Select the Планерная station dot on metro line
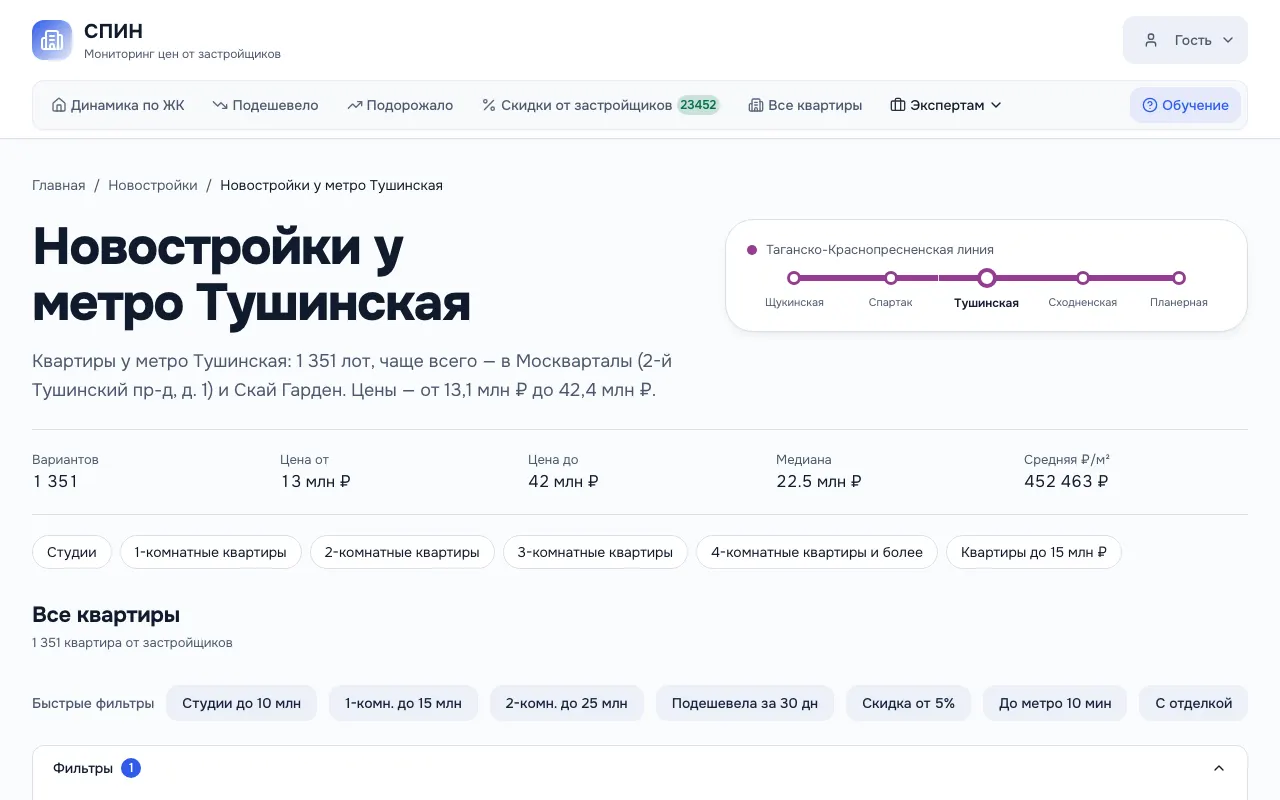The image size is (1280, 800). [1179, 278]
